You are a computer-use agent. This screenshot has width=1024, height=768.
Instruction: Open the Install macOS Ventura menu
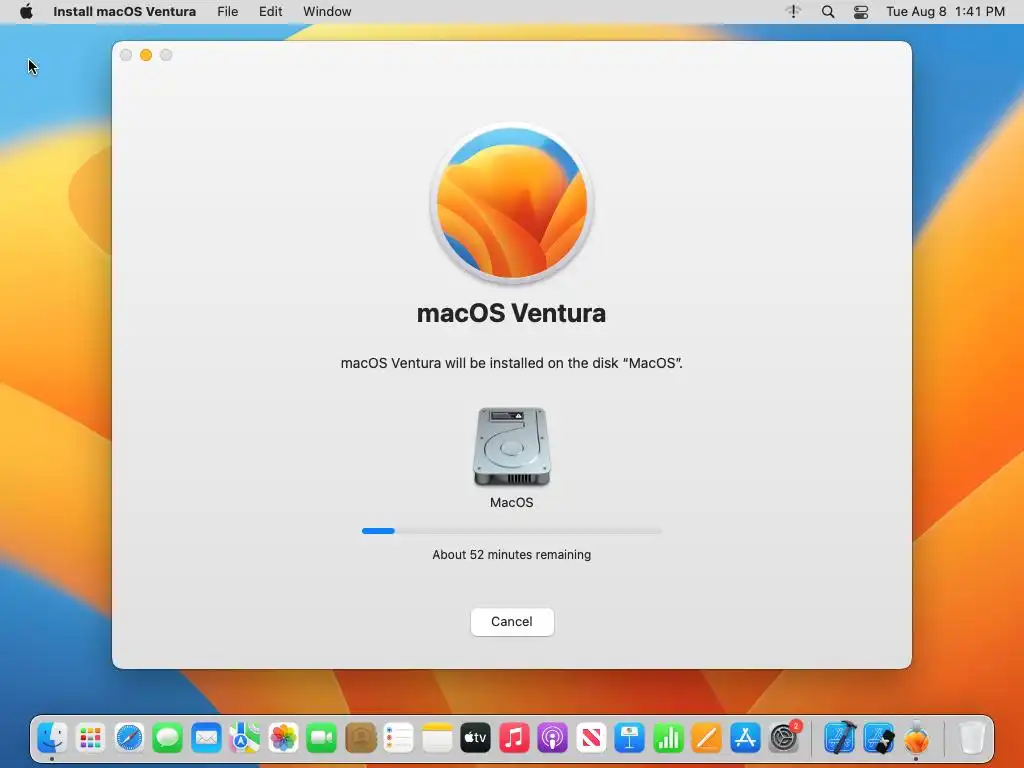[x=125, y=12]
